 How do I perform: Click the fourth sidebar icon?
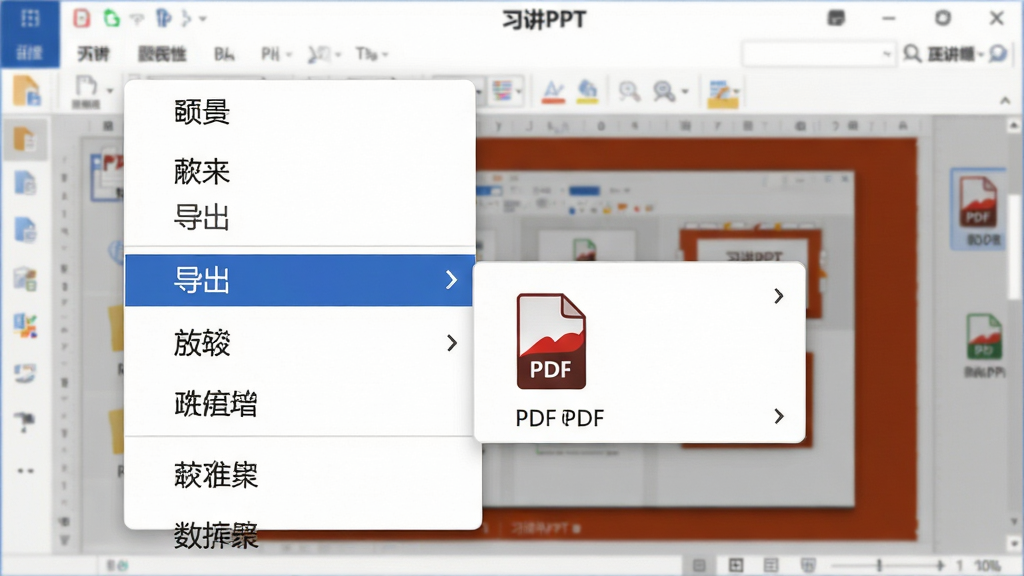[x=25, y=279]
